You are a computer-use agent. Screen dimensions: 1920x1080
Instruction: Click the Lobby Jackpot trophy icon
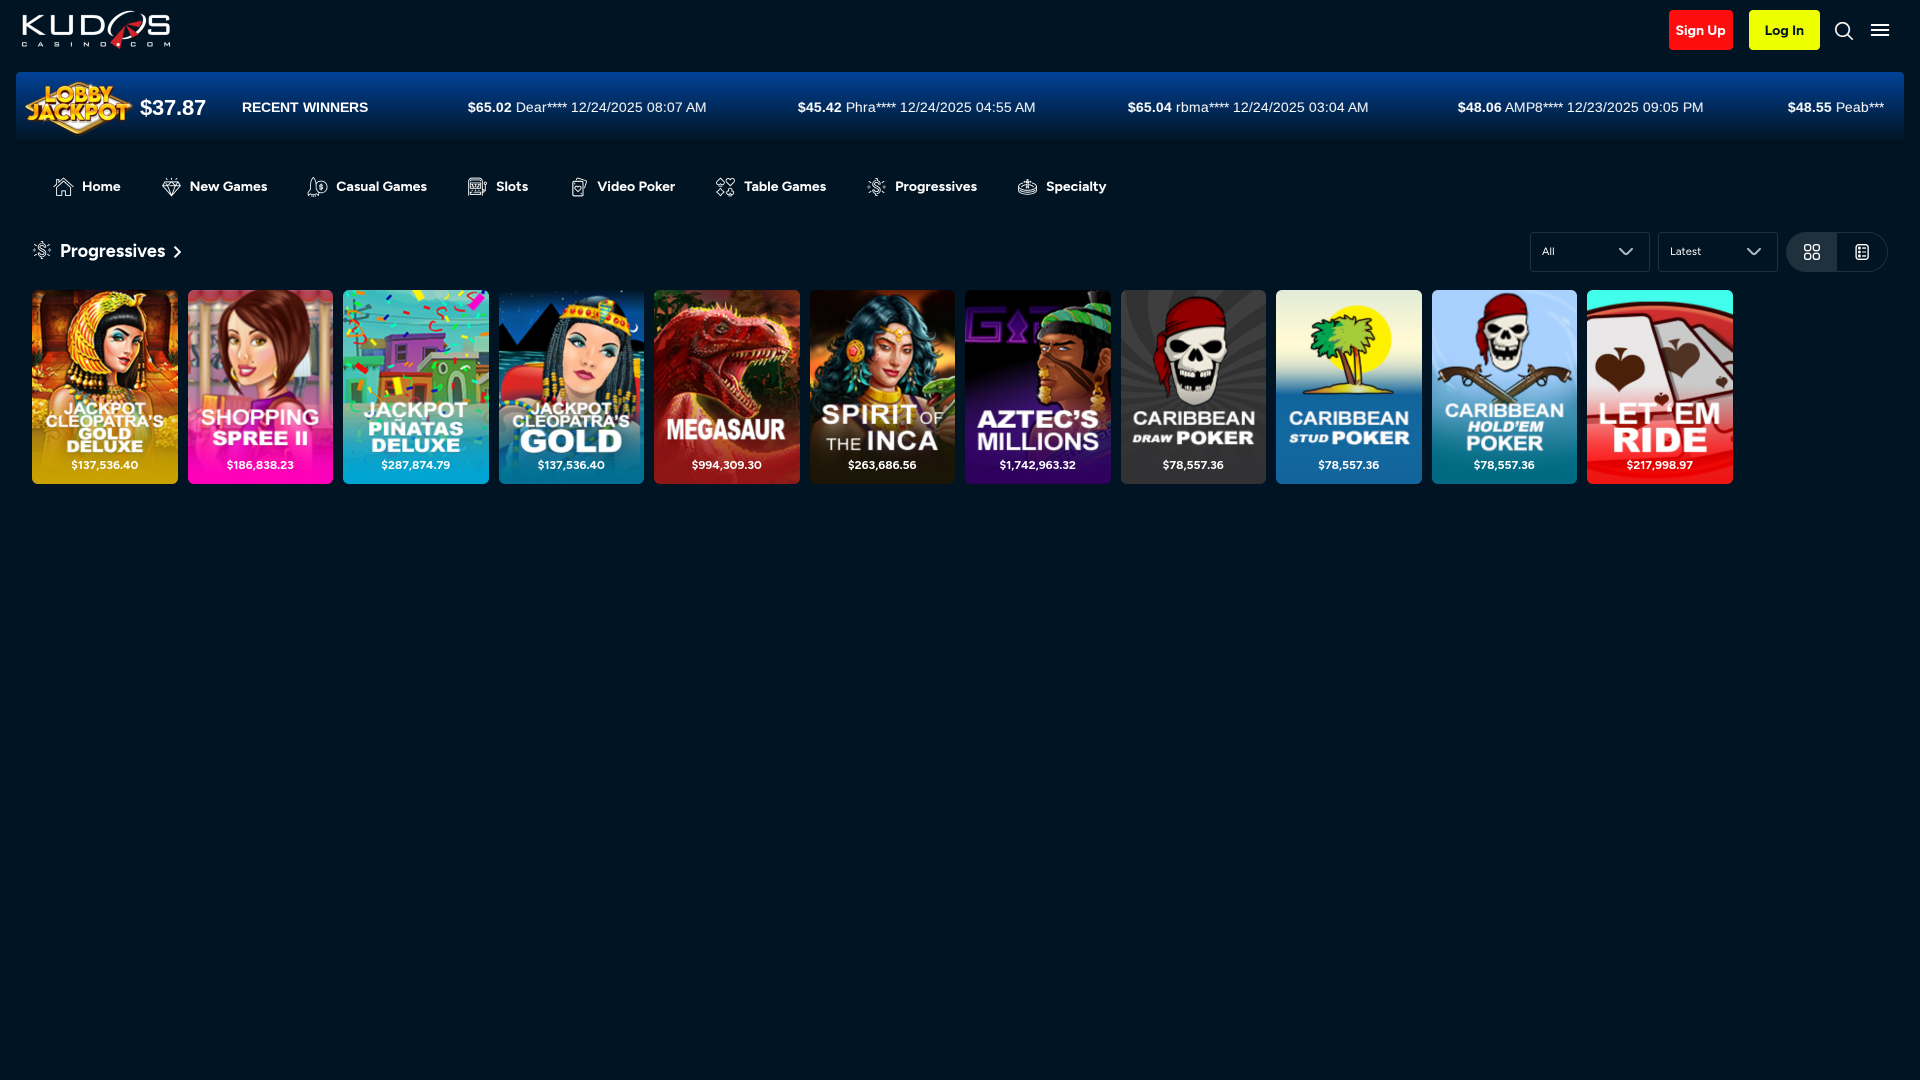coord(78,106)
